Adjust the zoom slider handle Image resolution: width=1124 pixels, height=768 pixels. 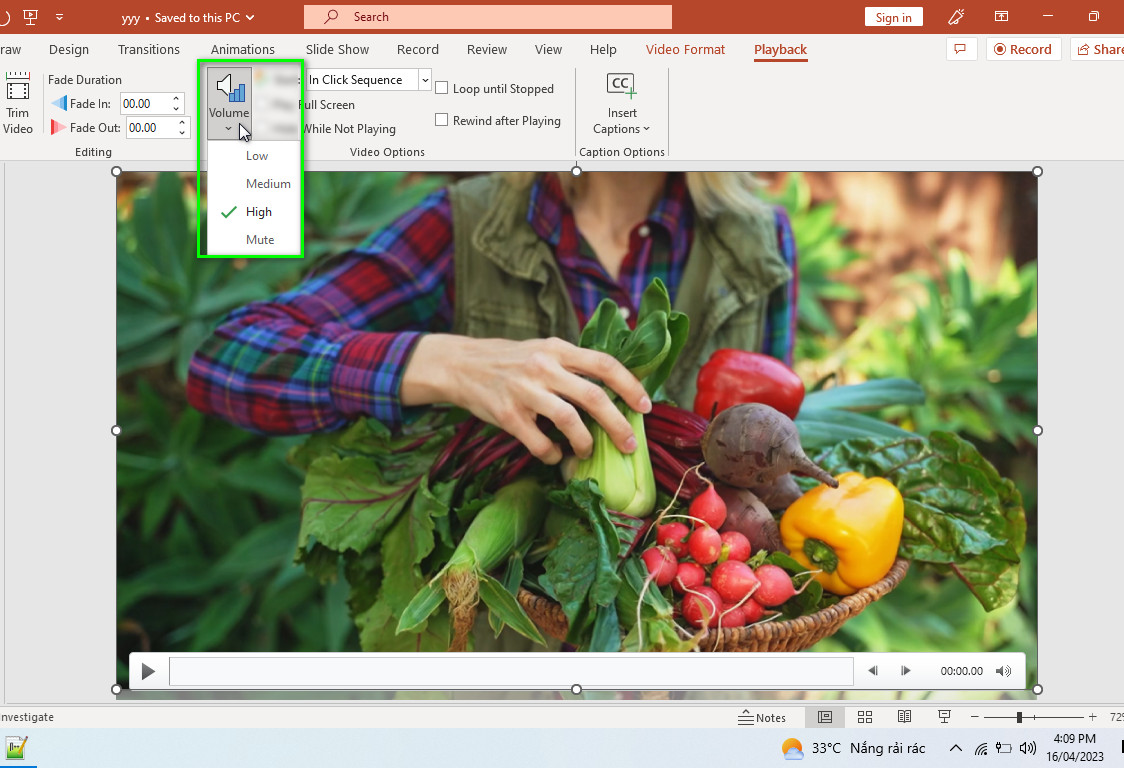[x=1019, y=717]
